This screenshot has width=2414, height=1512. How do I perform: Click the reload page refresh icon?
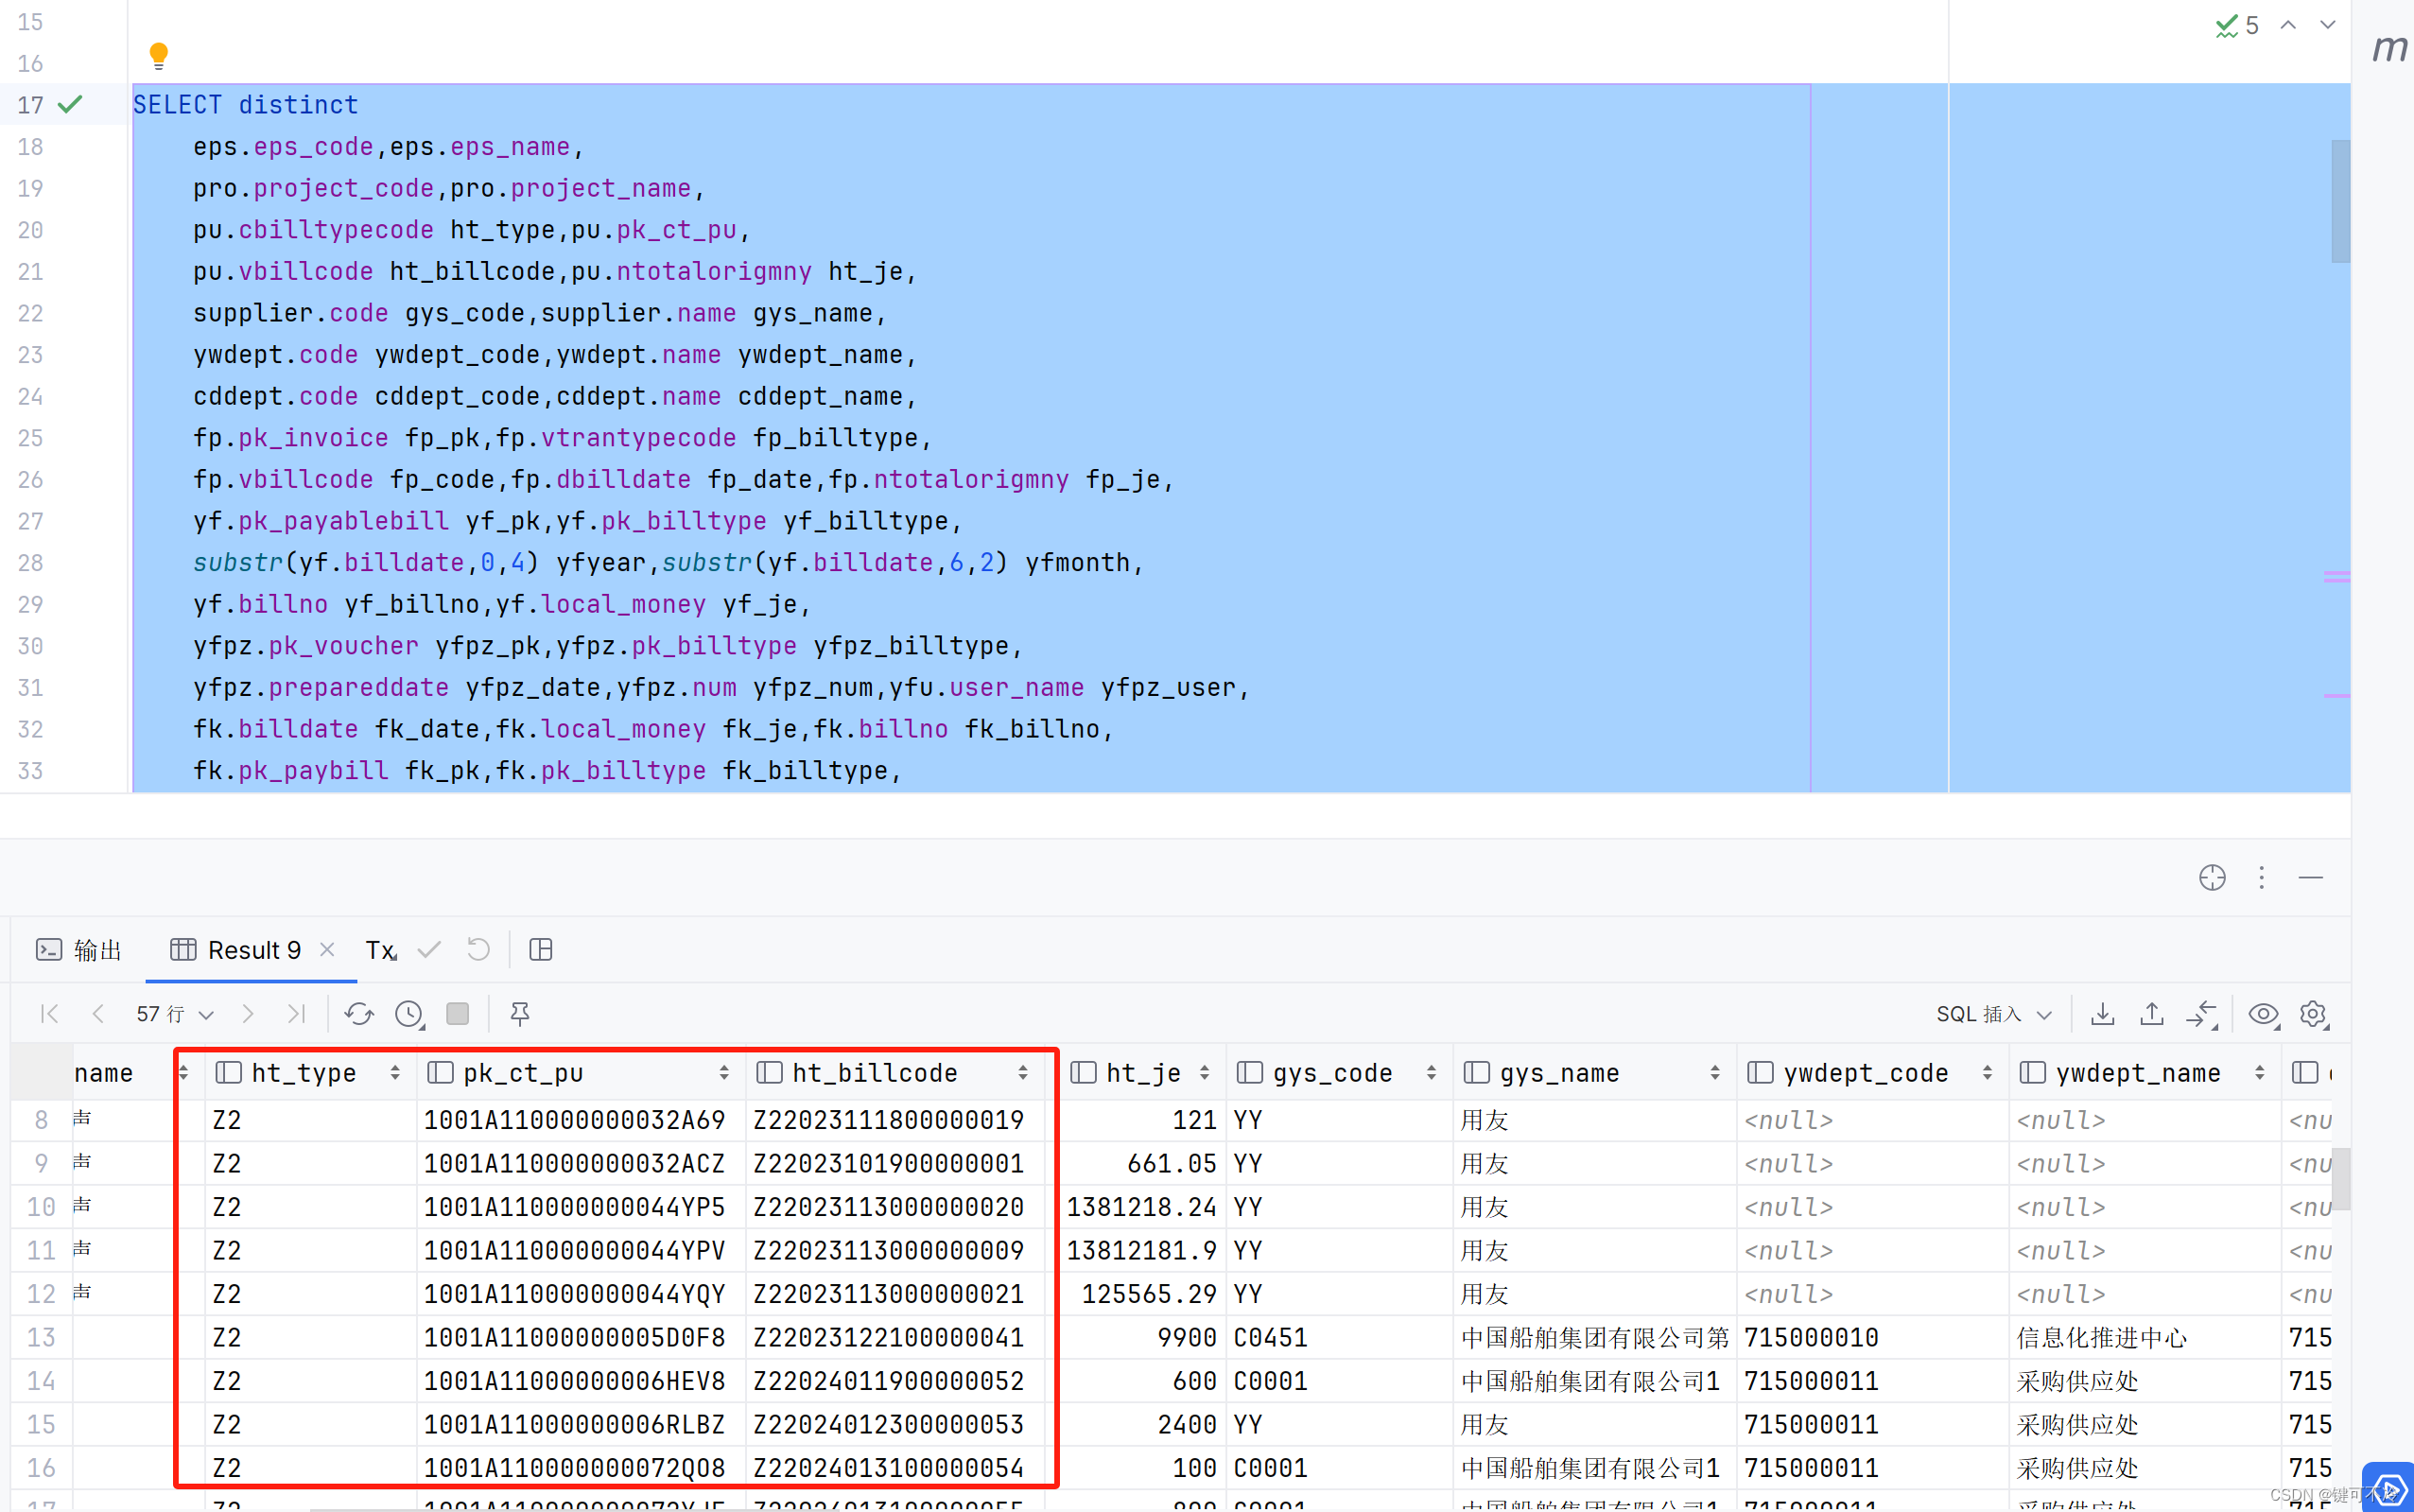(x=359, y=1014)
